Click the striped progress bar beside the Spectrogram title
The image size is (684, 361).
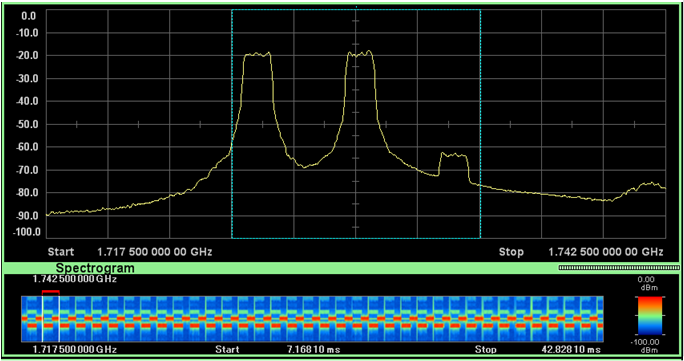pyautogui.click(x=619, y=268)
